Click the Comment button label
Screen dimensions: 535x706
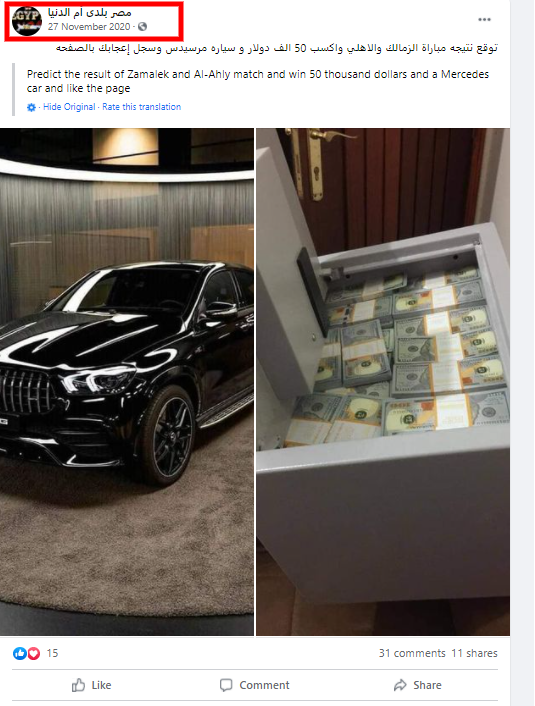(x=264, y=685)
